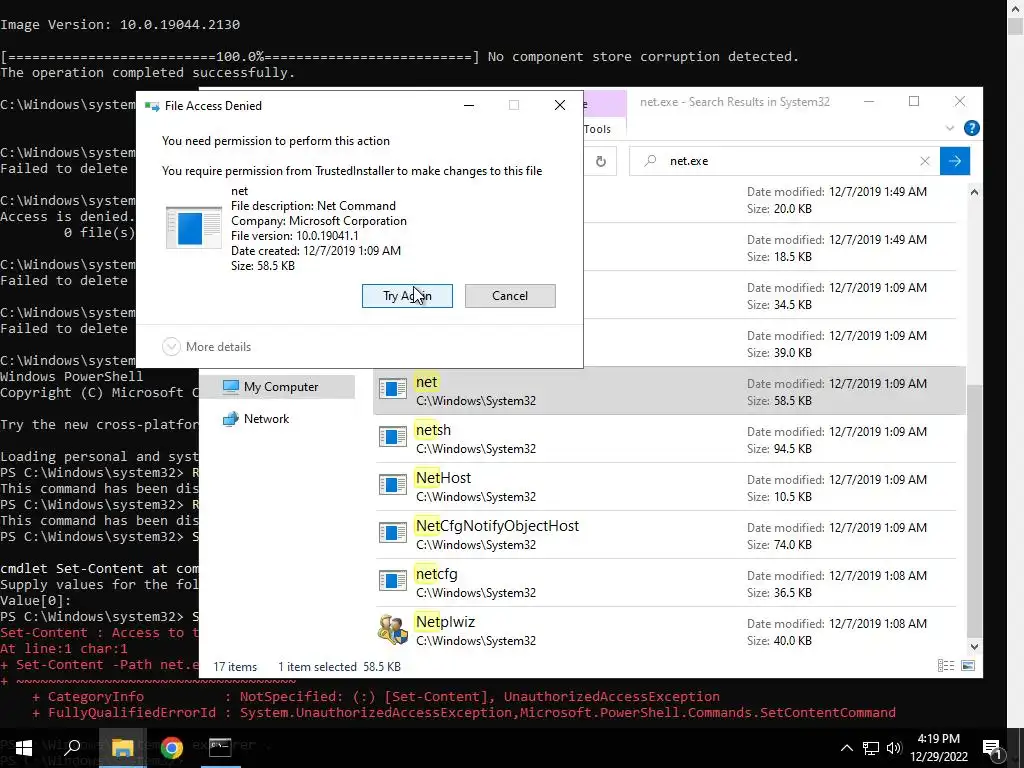Click the My Computer monitor icon
Image resolution: width=1024 pixels, height=768 pixels.
(x=231, y=387)
